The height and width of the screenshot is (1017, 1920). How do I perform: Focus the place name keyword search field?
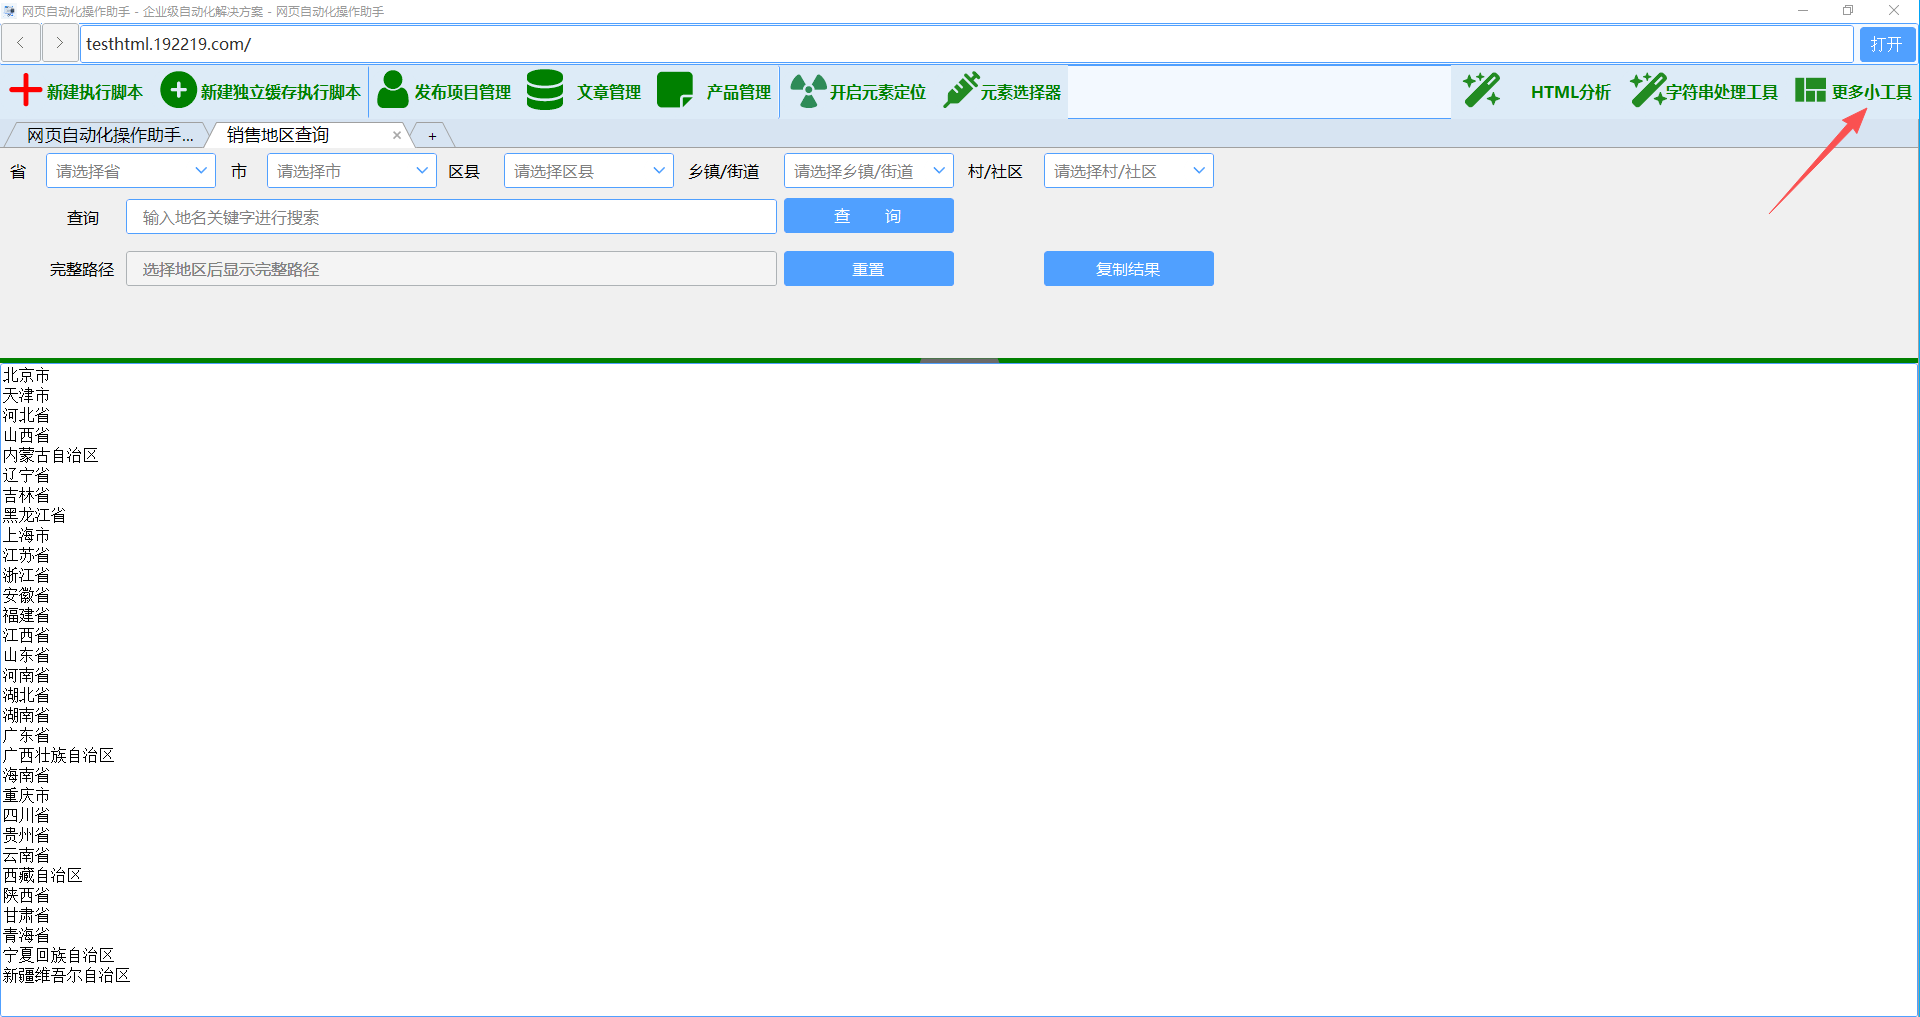tap(451, 217)
